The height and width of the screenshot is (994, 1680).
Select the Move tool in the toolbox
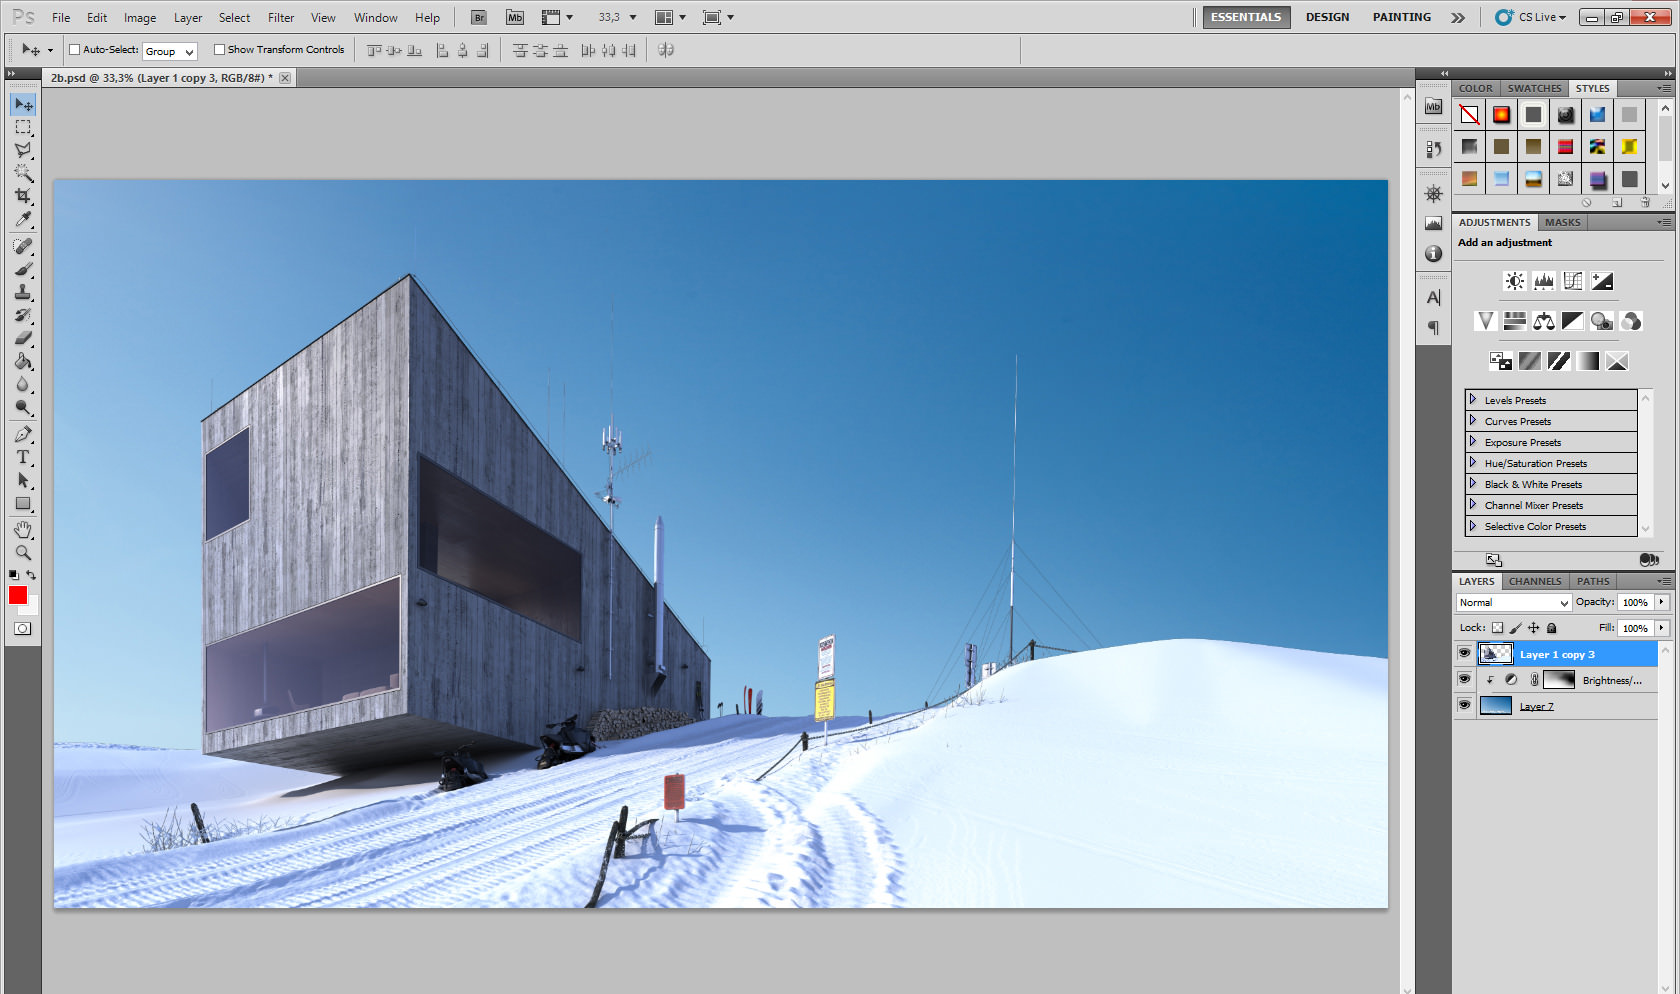[x=23, y=104]
